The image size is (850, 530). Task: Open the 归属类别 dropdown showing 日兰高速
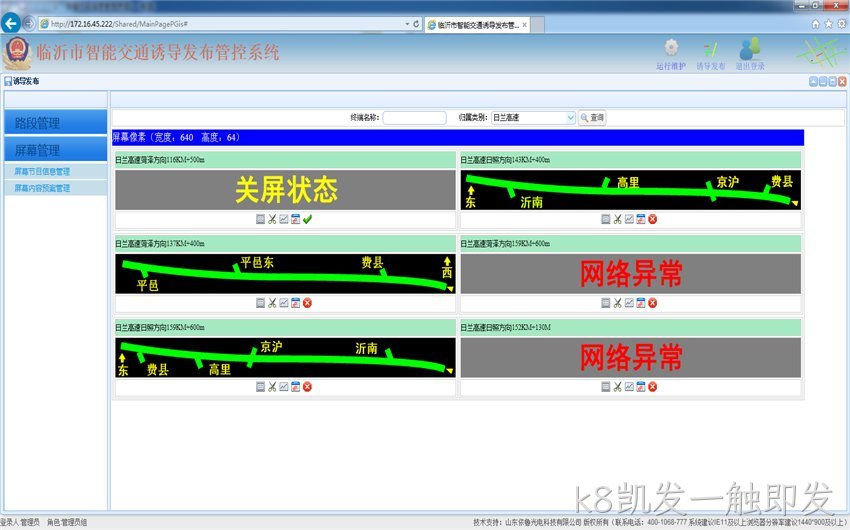[x=533, y=118]
